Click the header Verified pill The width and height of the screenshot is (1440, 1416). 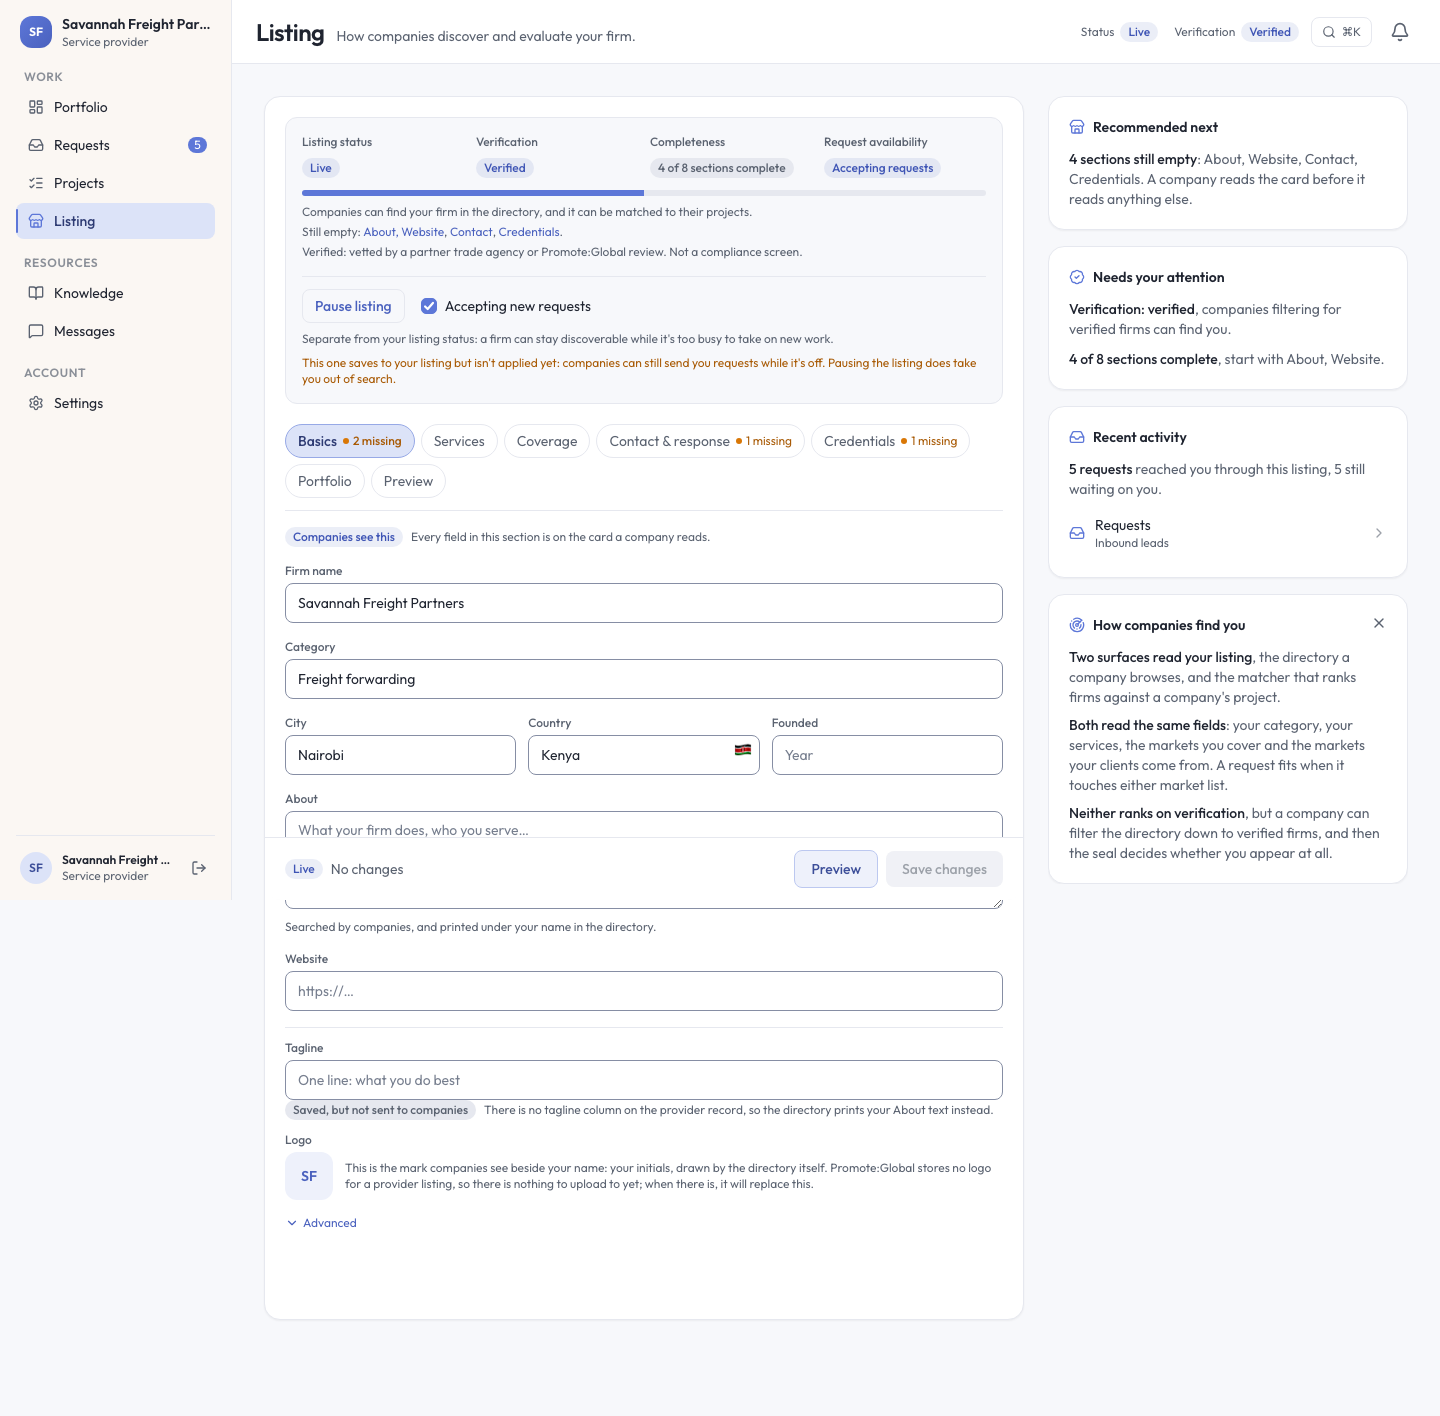(x=1270, y=32)
